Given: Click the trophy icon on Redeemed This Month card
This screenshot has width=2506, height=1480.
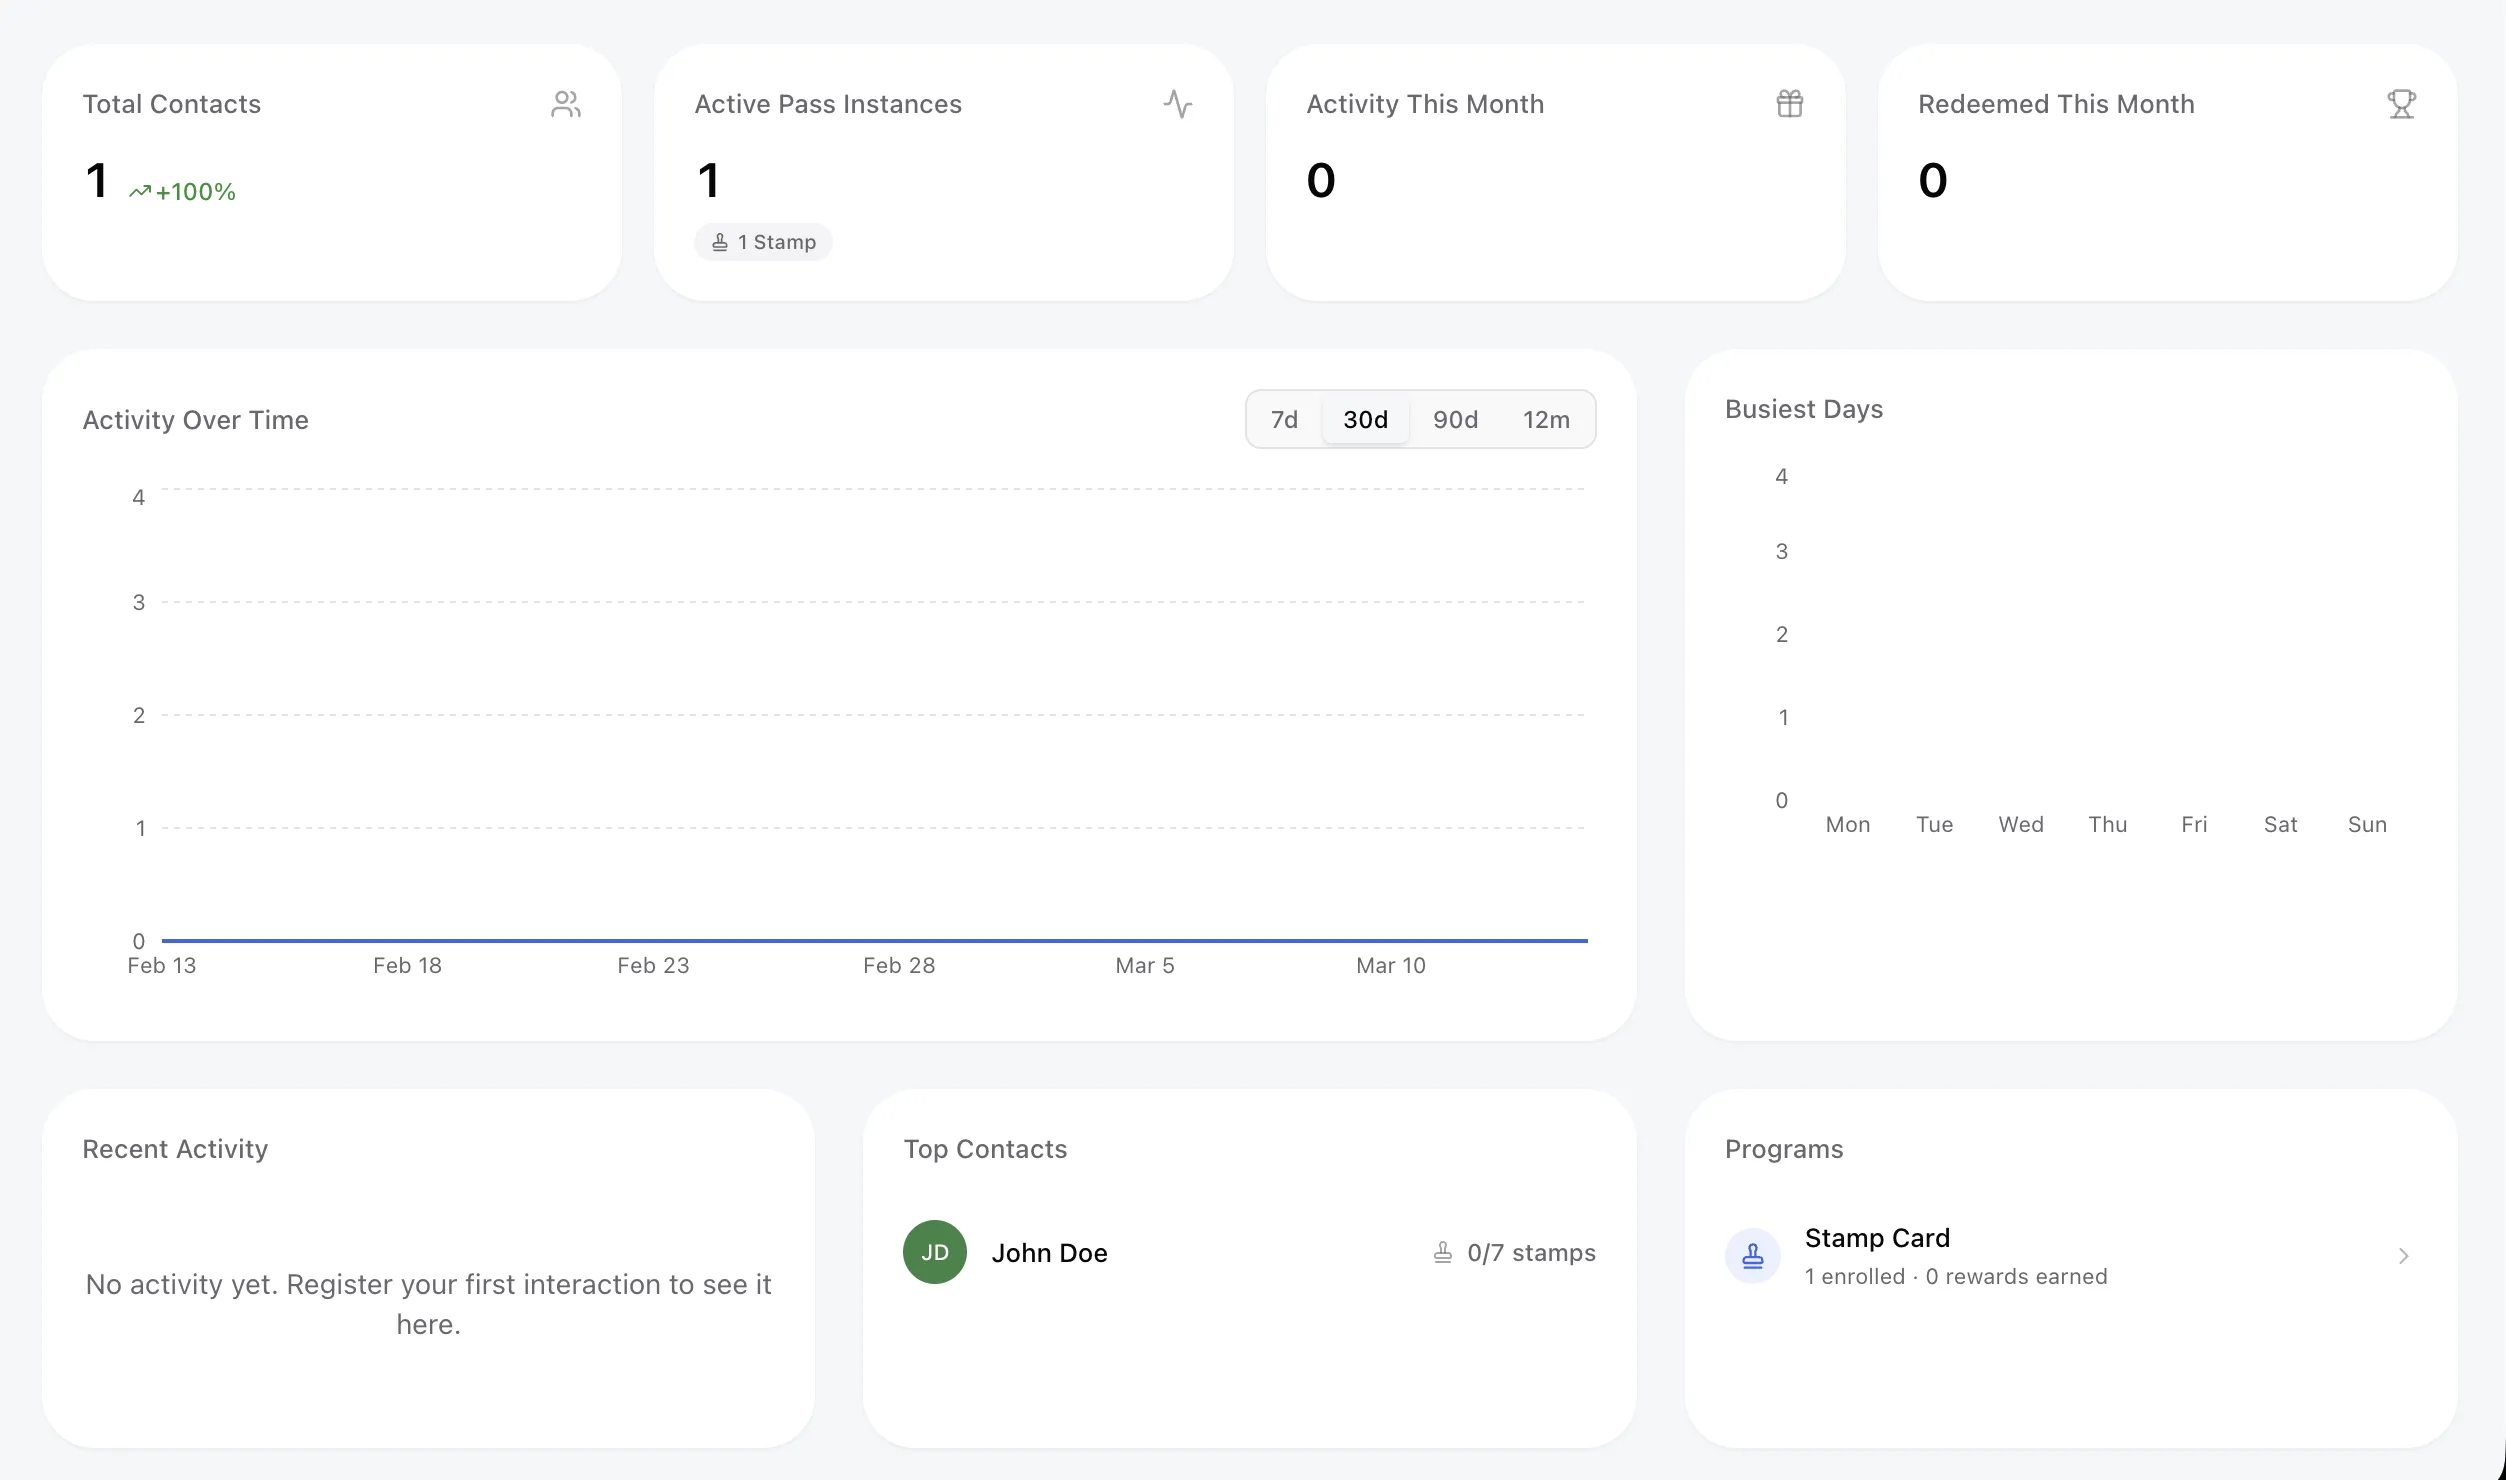Looking at the screenshot, I should pyautogui.click(x=2402, y=103).
